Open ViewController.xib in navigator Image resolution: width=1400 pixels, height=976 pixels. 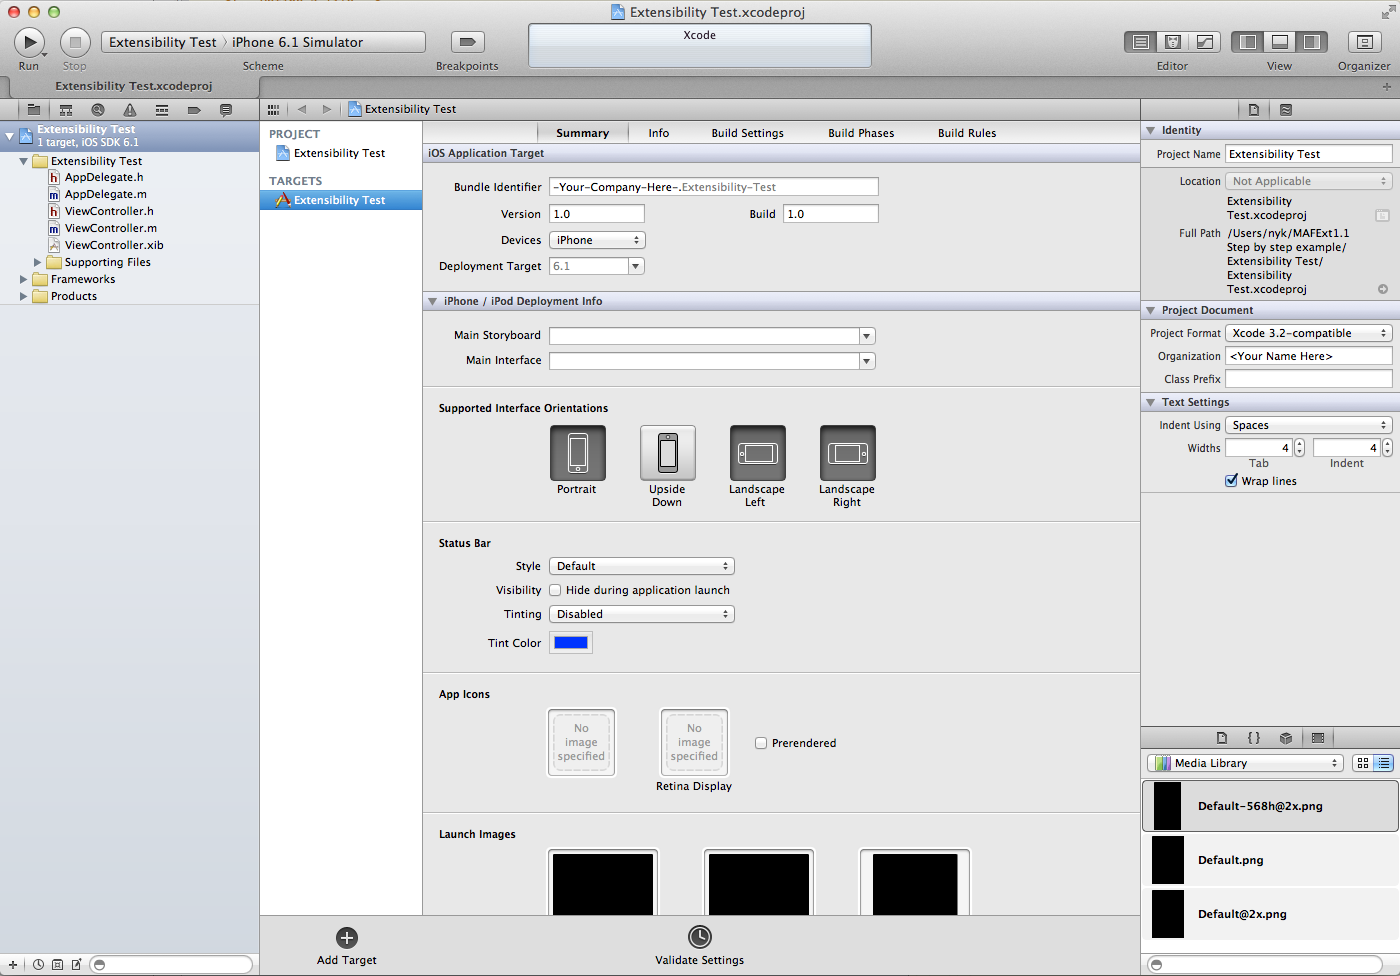point(114,245)
